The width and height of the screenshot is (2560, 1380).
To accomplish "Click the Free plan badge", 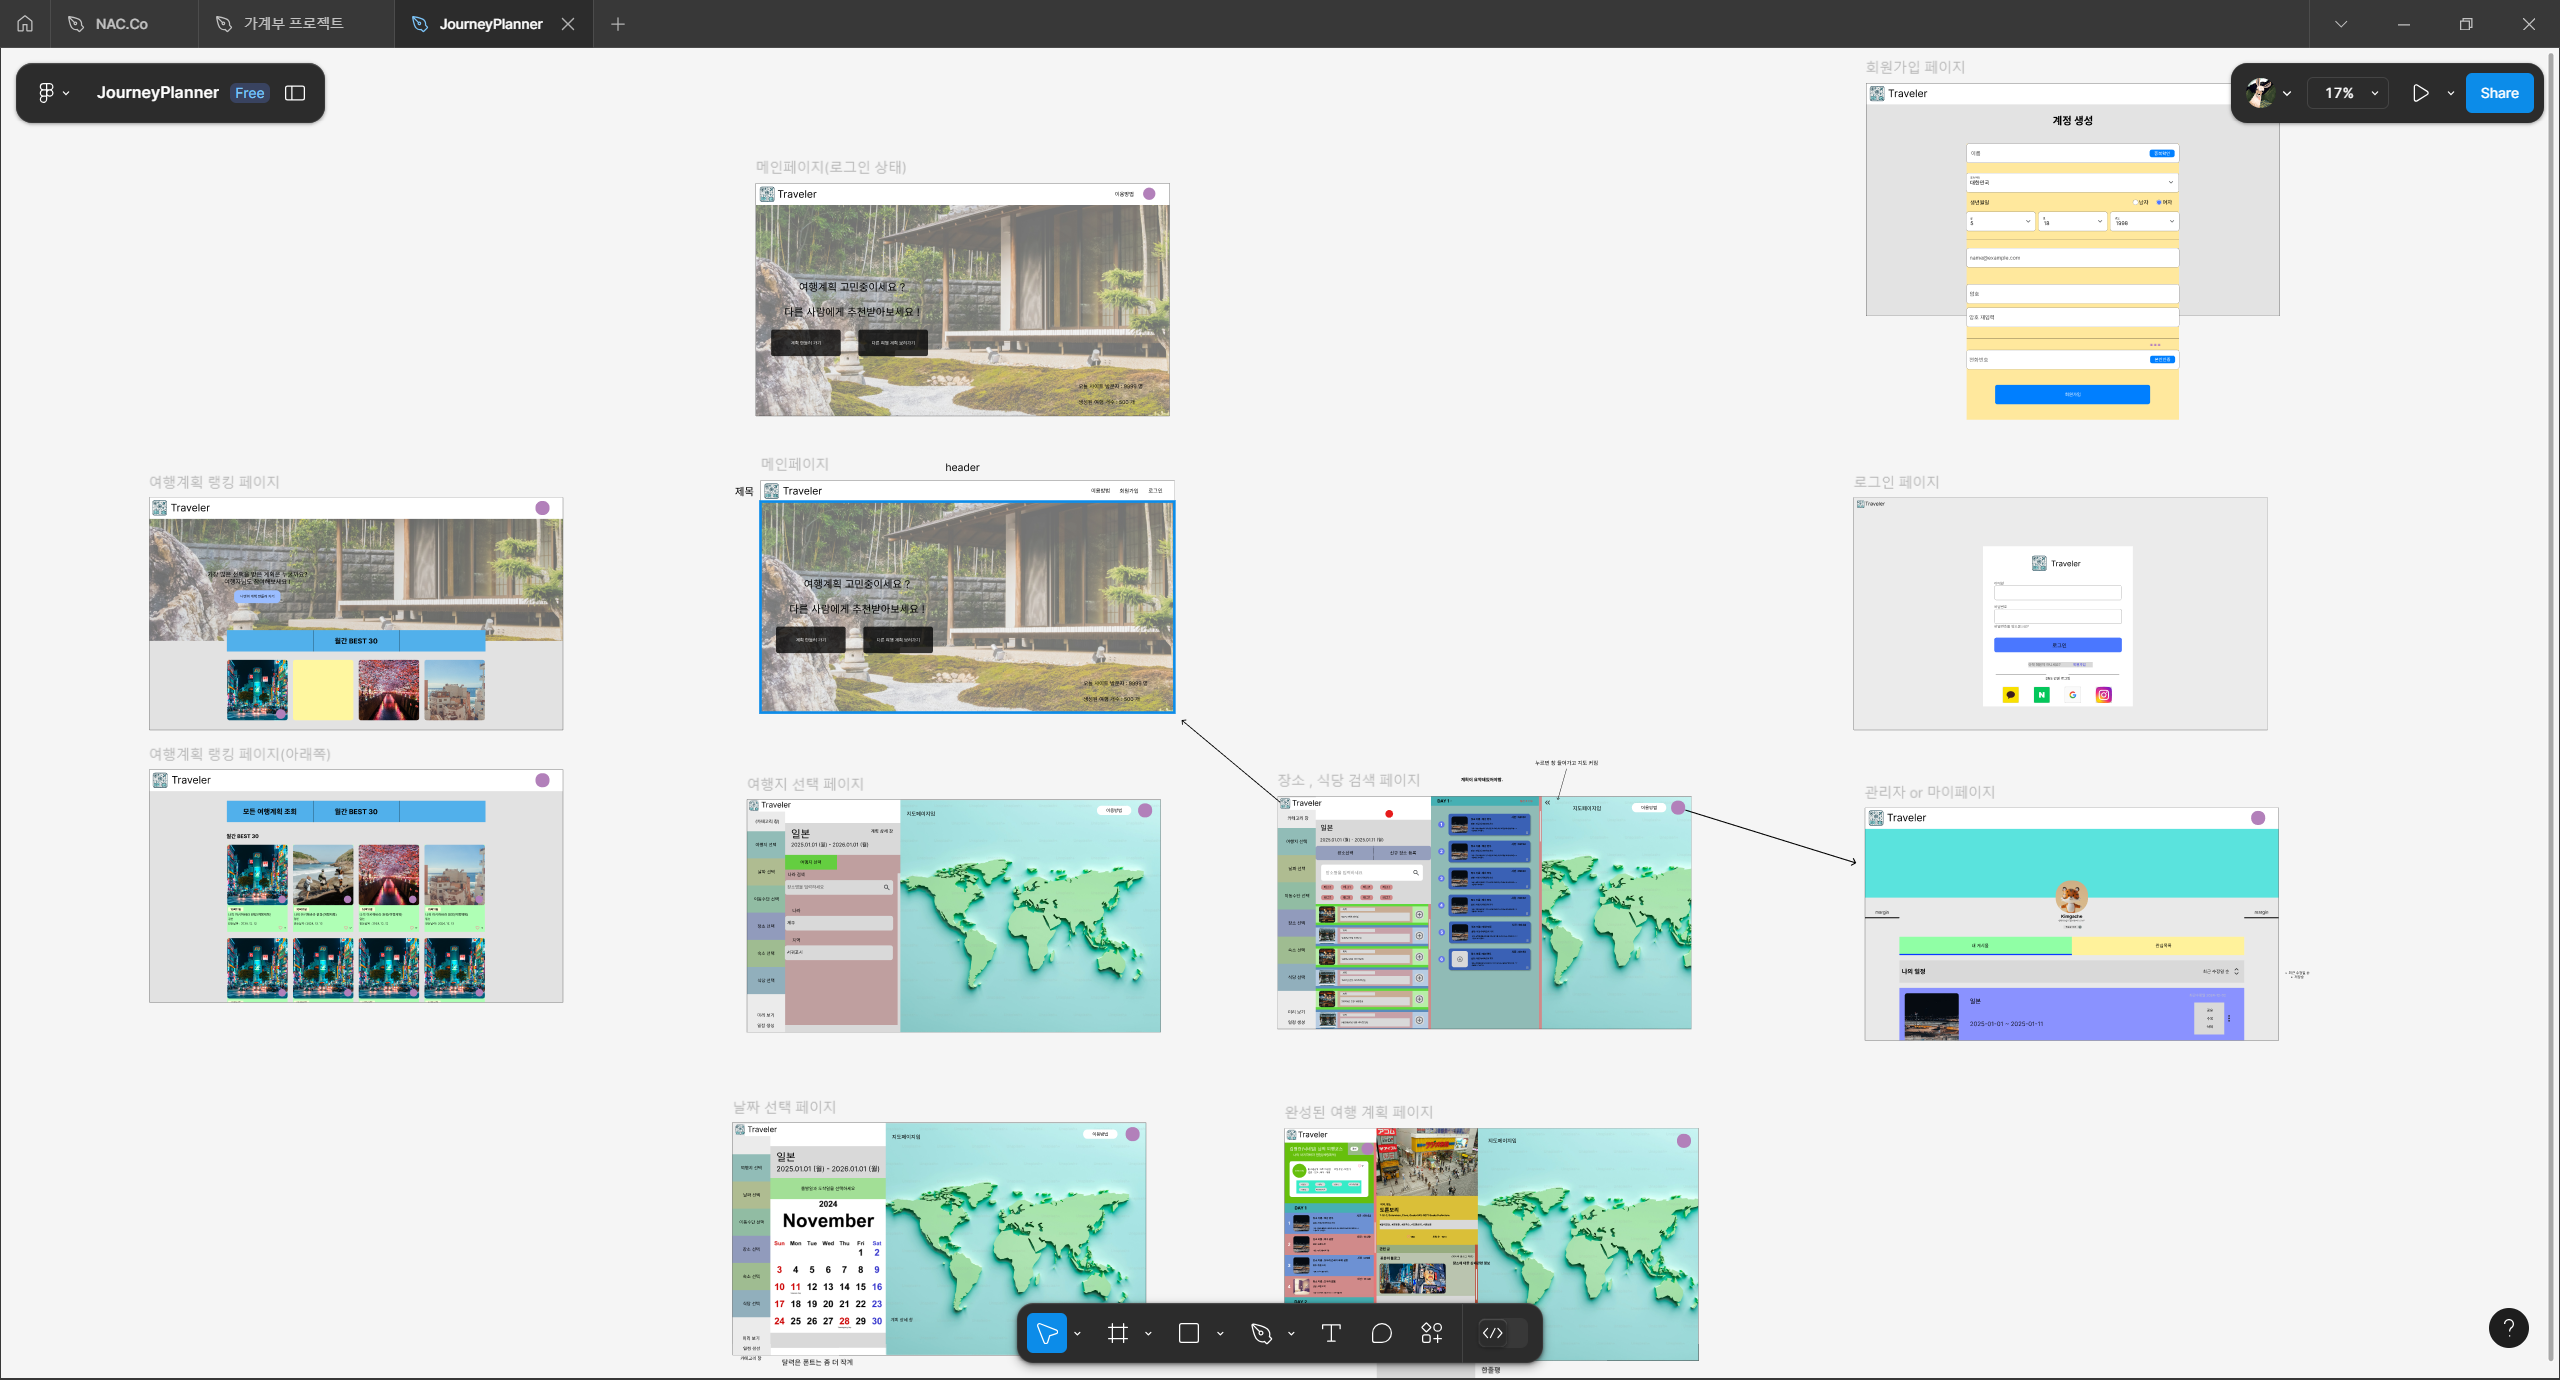I will [x=250, y=93].
